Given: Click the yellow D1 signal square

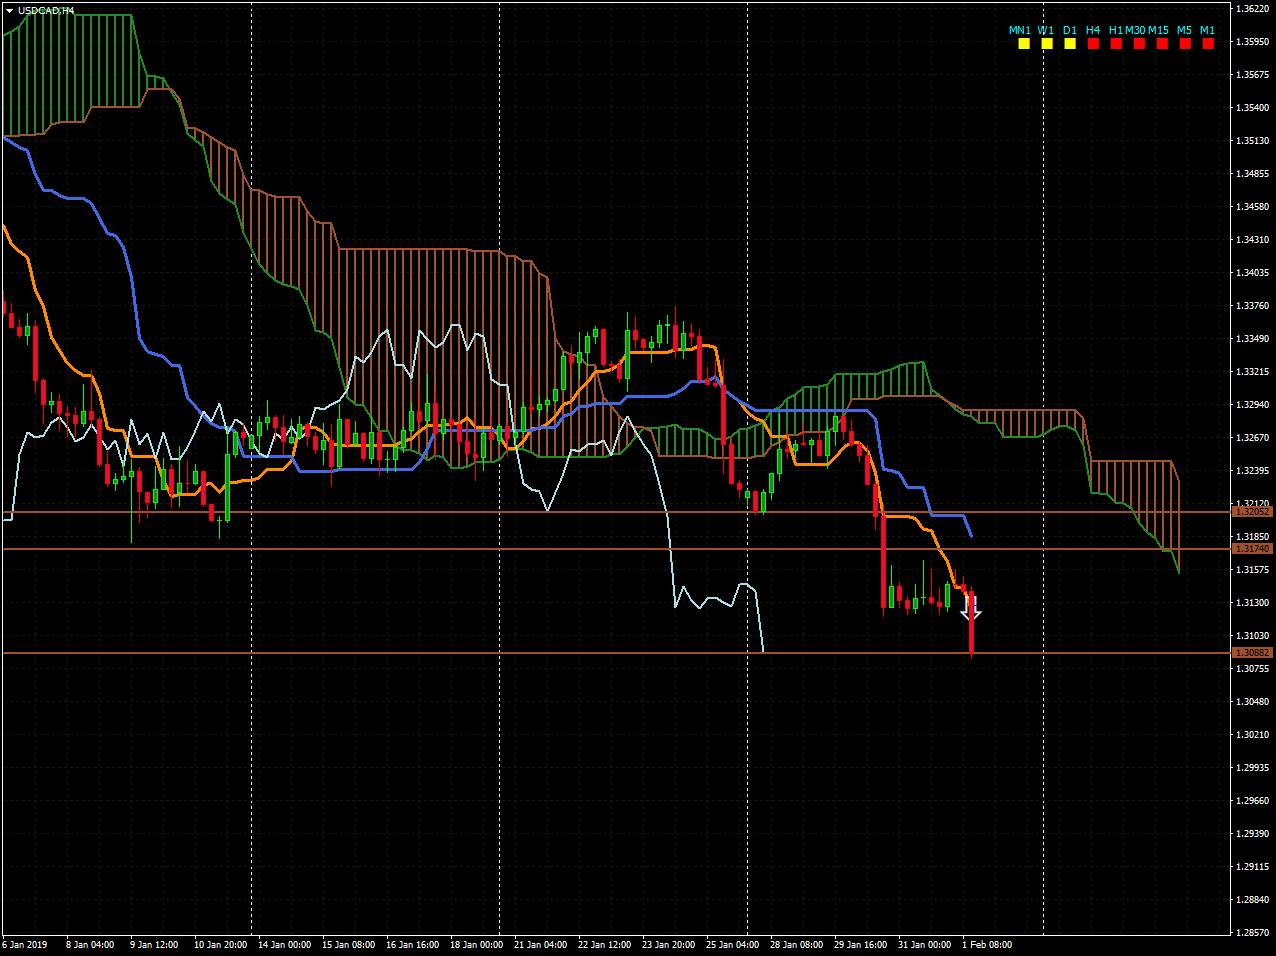Looking at the screenshot, I should (x=1070, y=44).
